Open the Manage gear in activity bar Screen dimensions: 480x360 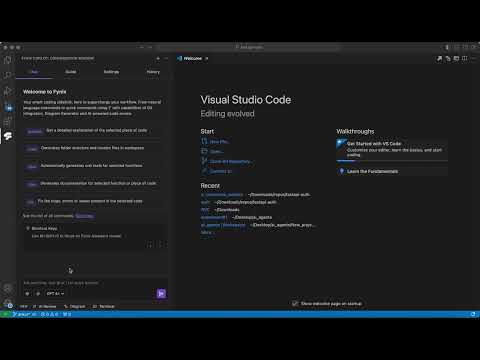tap(8, 303)
